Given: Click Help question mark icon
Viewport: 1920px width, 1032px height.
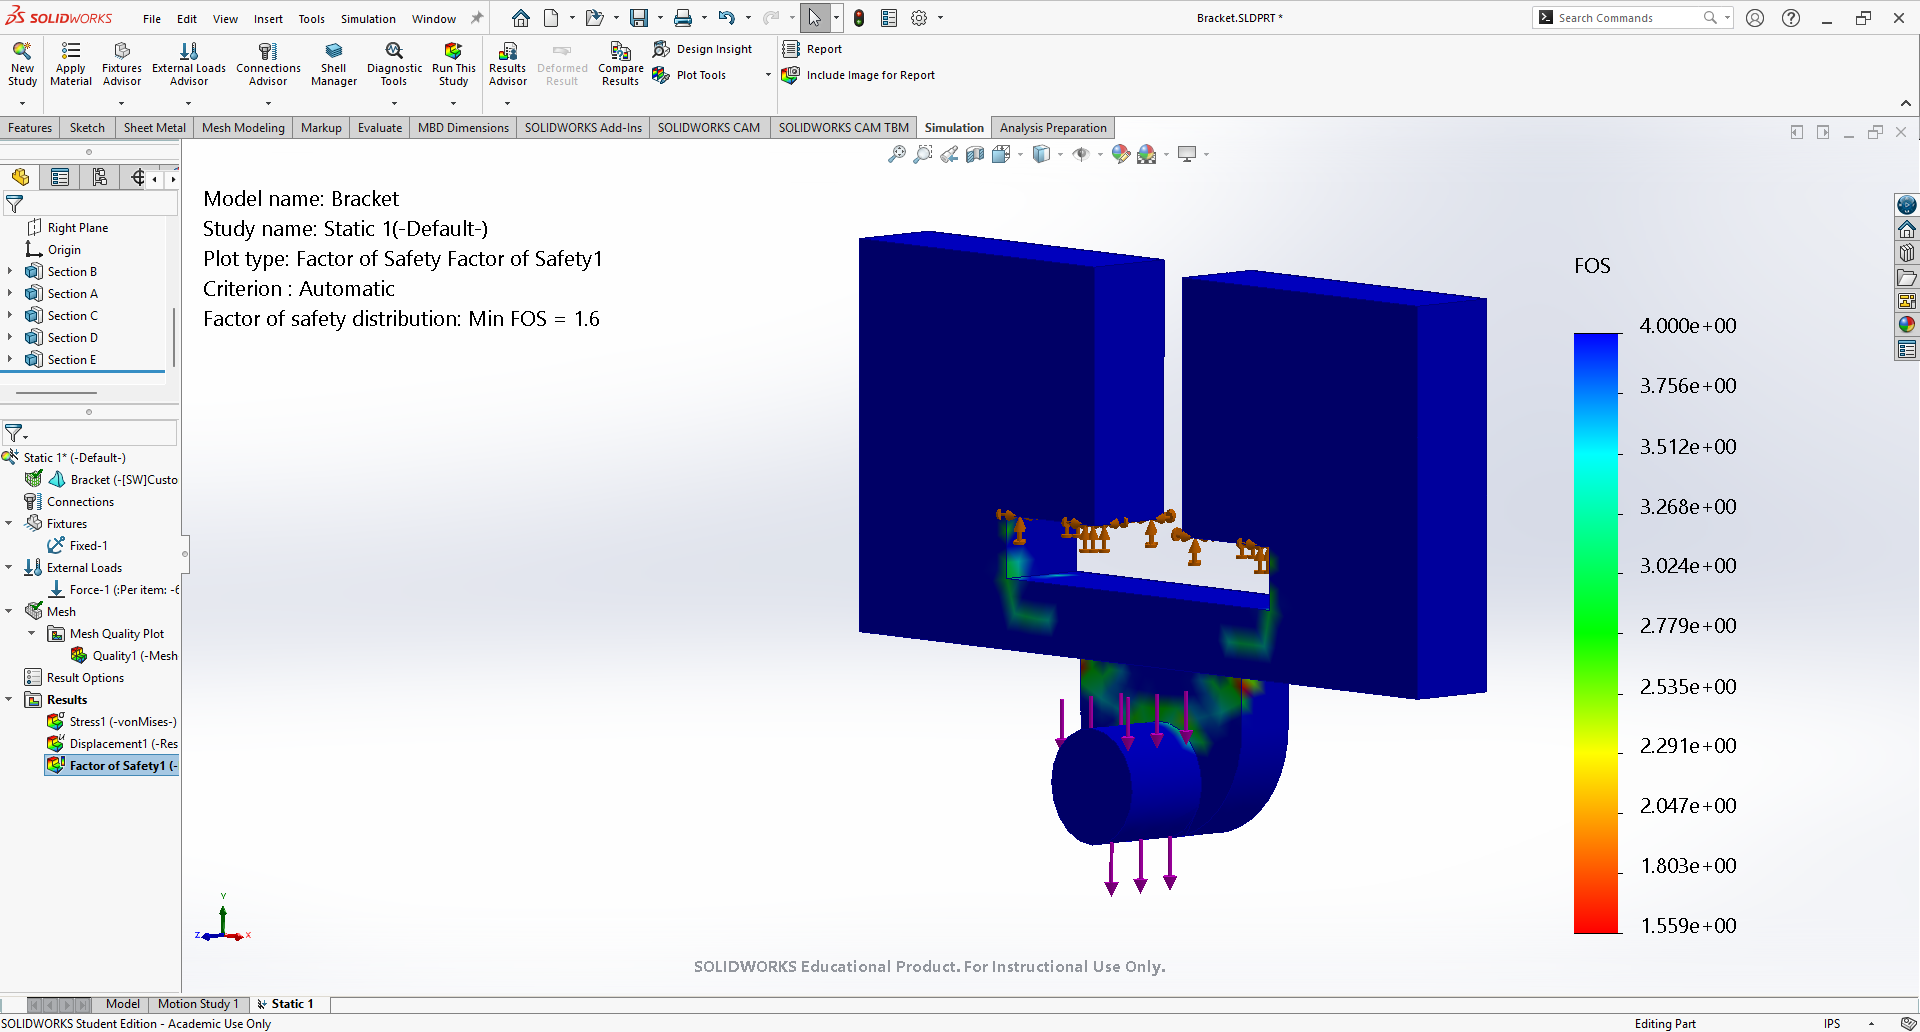Looking at the screenshot, I should (x=1791, y=18).
